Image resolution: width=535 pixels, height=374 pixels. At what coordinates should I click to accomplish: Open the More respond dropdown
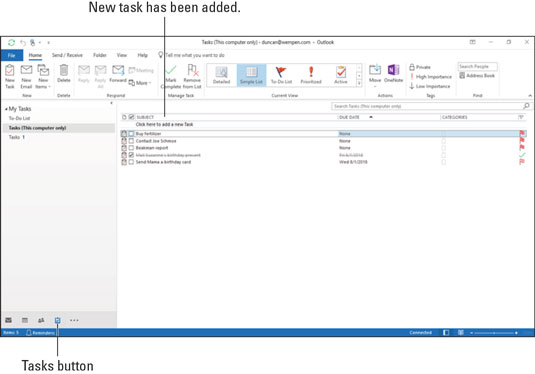click(140, 83)
